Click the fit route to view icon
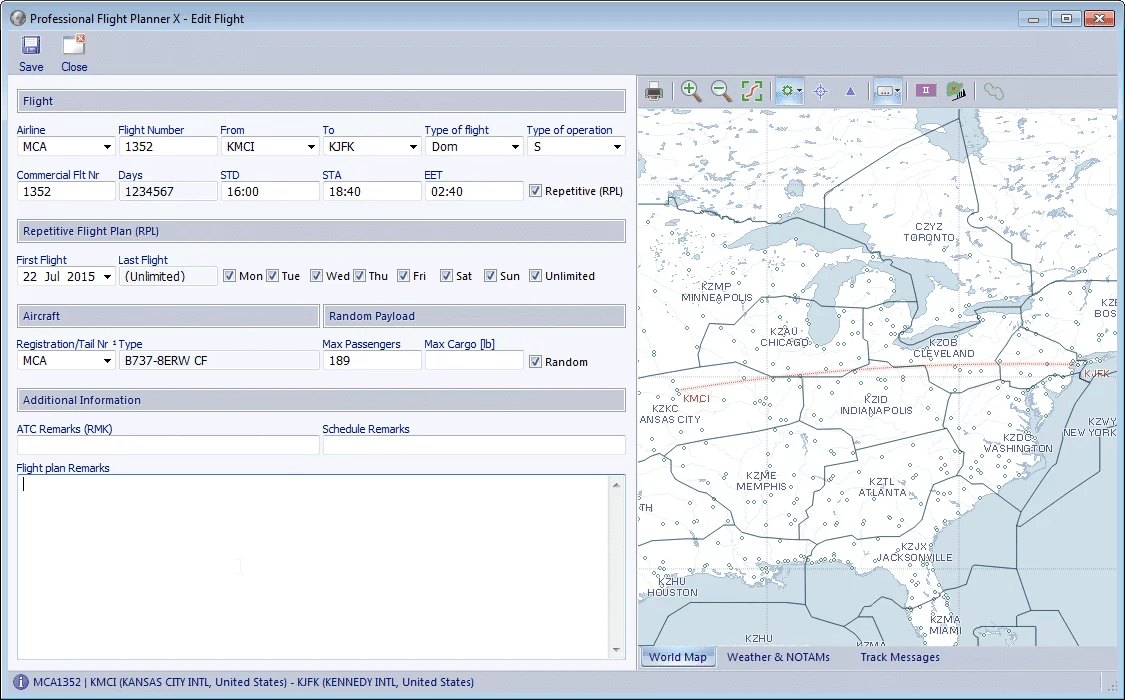This screenshot has width=1125, height=700. (752, 90)
